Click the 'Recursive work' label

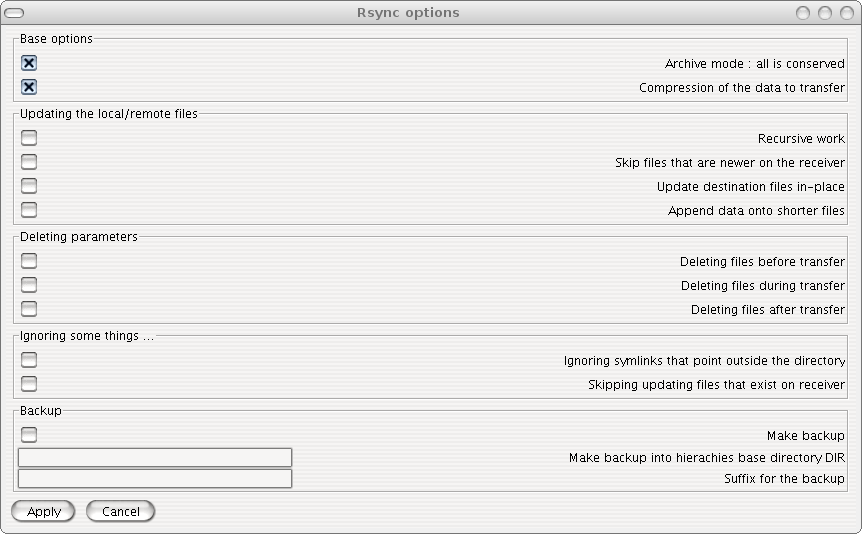tap(801, 139)
